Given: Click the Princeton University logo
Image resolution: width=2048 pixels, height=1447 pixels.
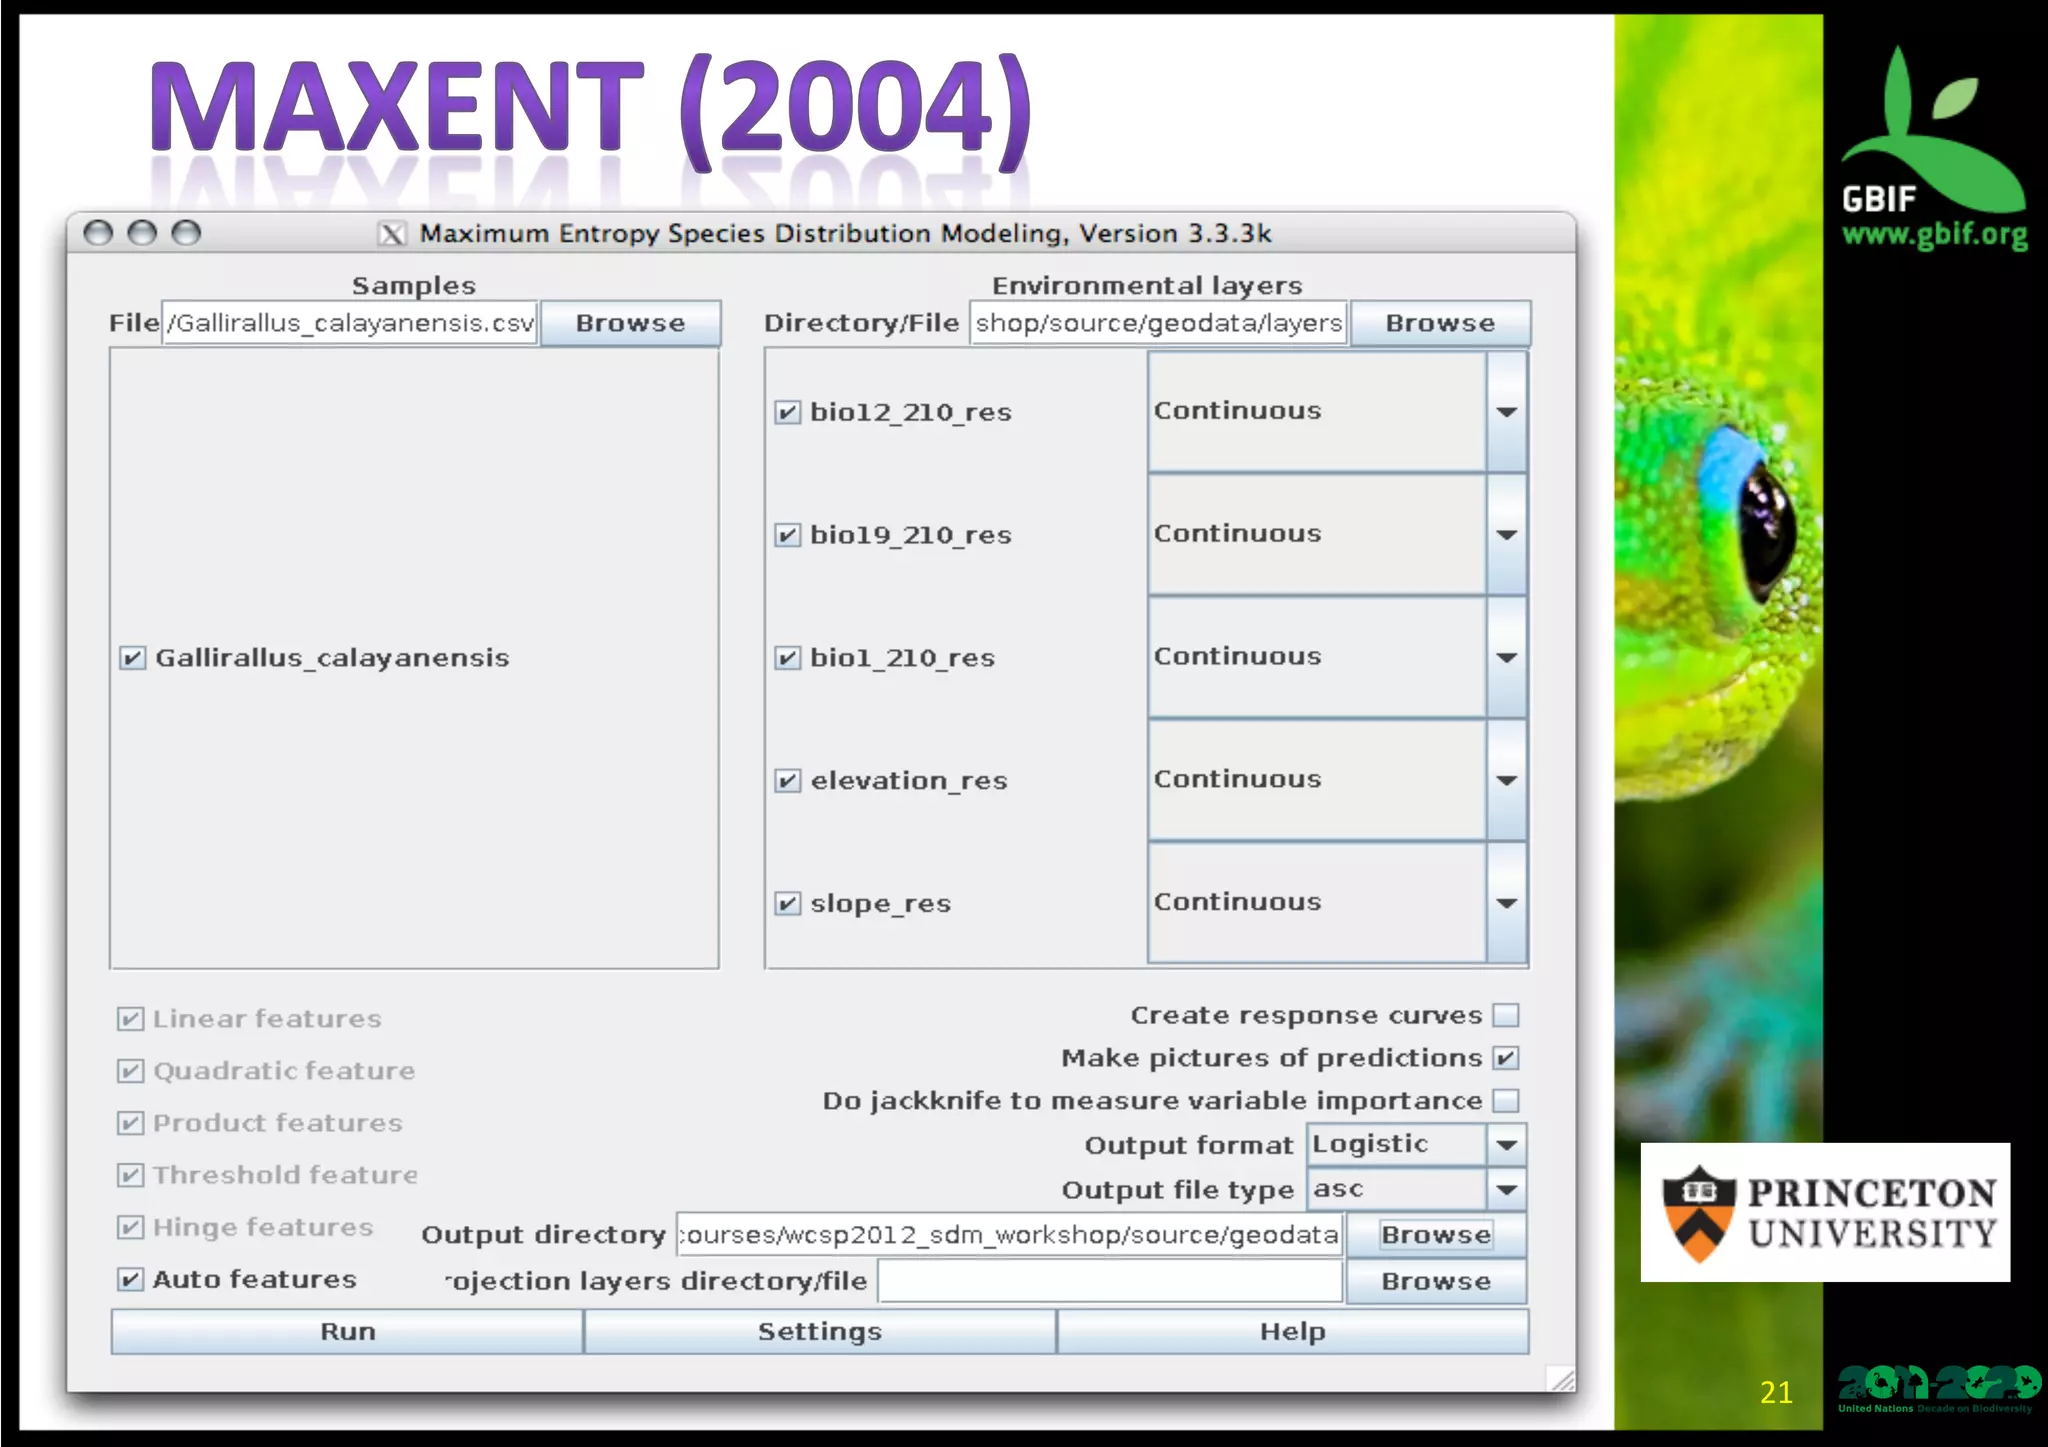Looking at the screenshot, I should (1825, 1212).
